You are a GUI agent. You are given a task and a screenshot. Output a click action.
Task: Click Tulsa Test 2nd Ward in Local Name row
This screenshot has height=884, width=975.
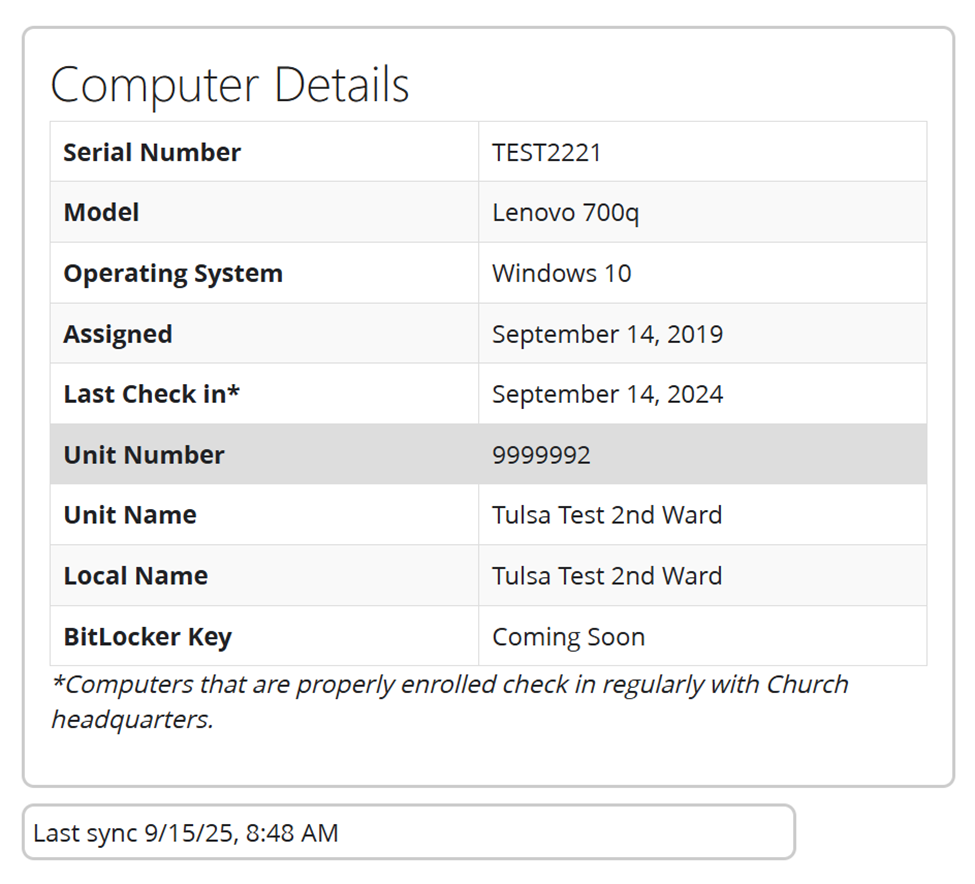606,576
